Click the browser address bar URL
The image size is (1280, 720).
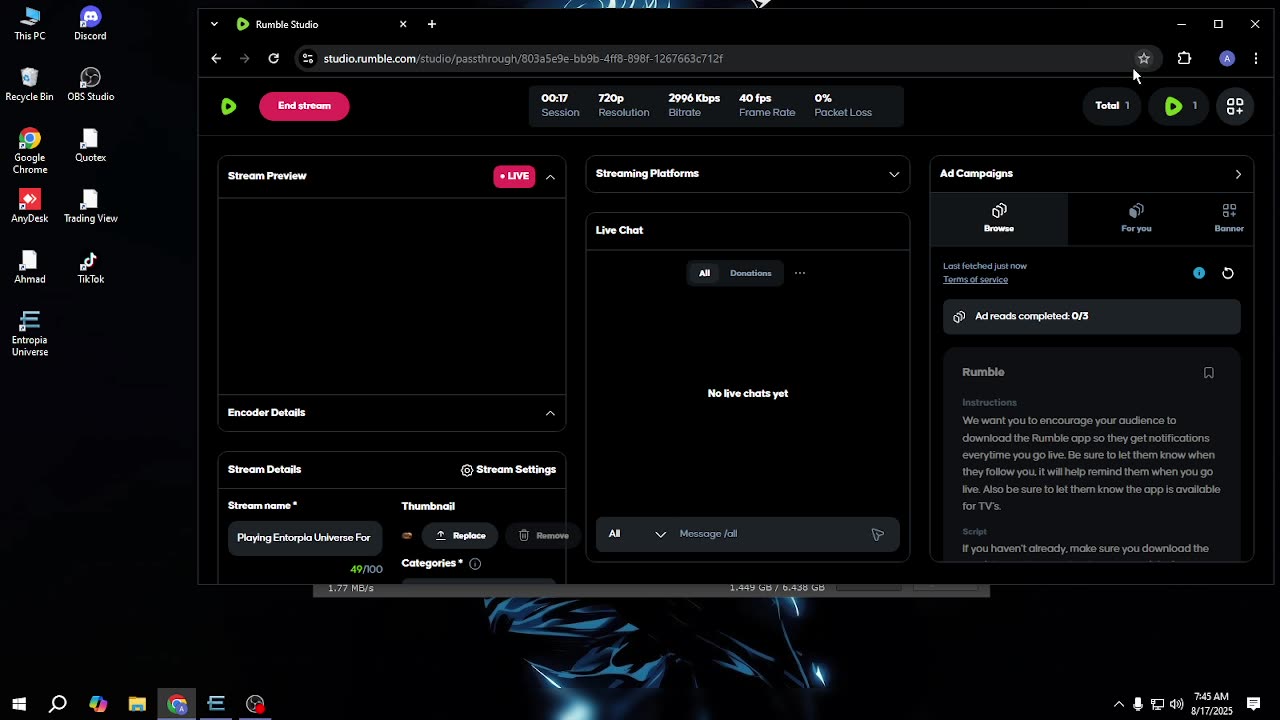pyautogui.click(x=523, y=59)
